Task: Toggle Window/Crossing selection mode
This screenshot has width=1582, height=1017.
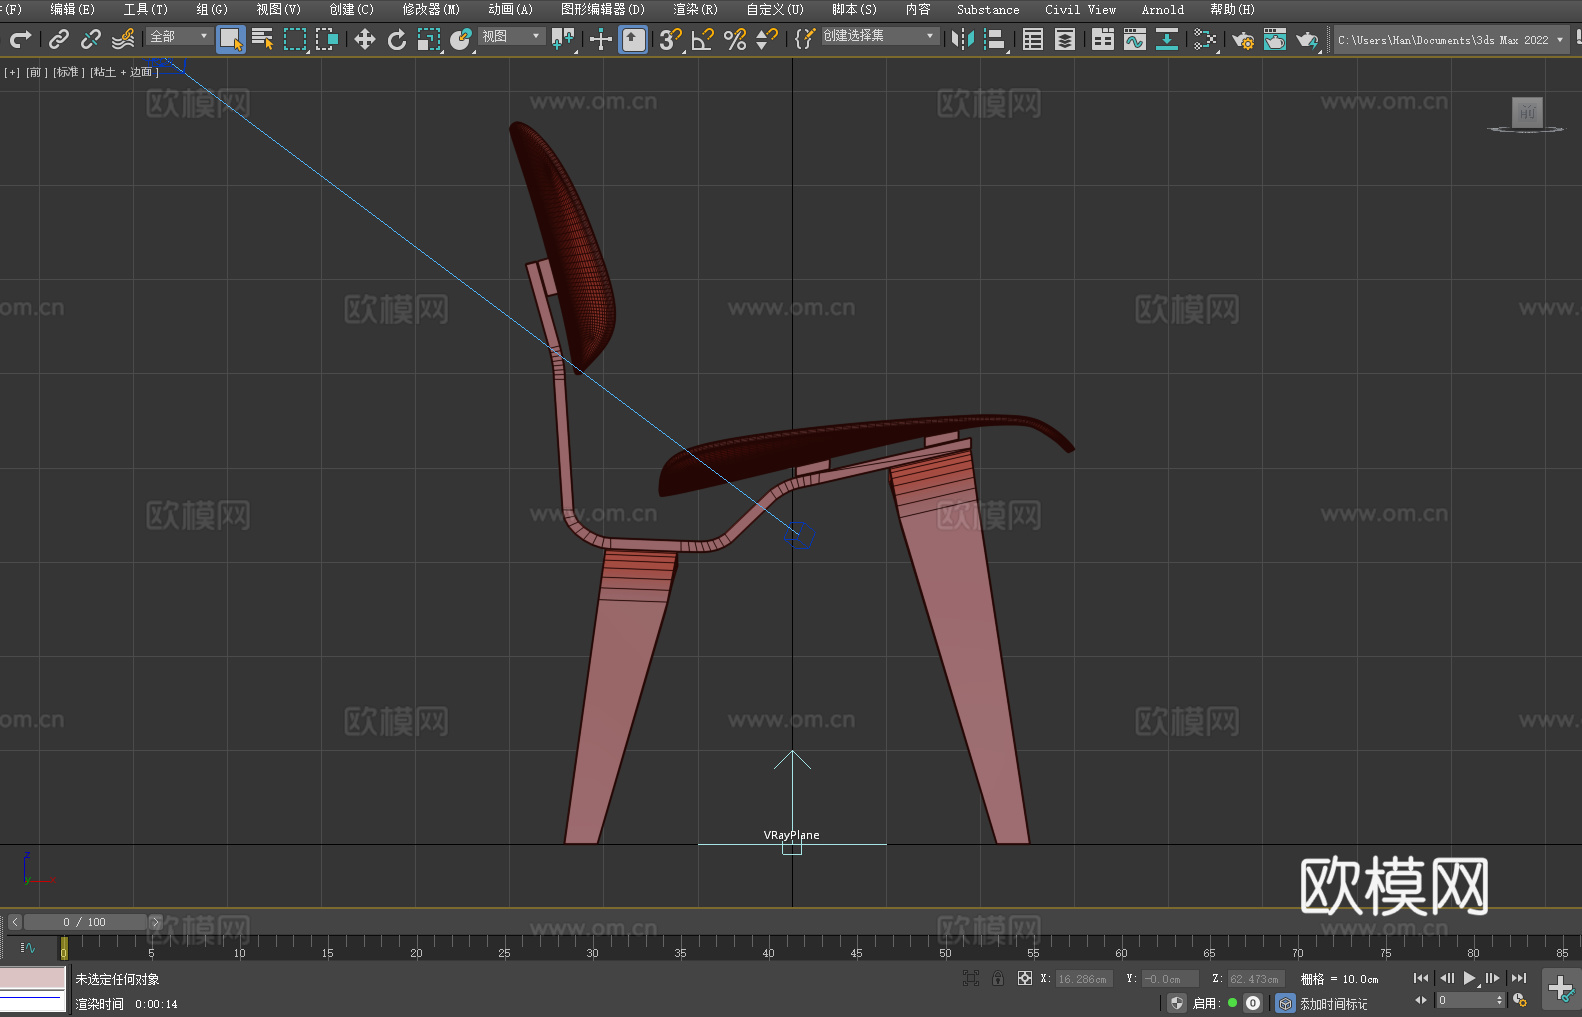Action: tap(327, 39)
